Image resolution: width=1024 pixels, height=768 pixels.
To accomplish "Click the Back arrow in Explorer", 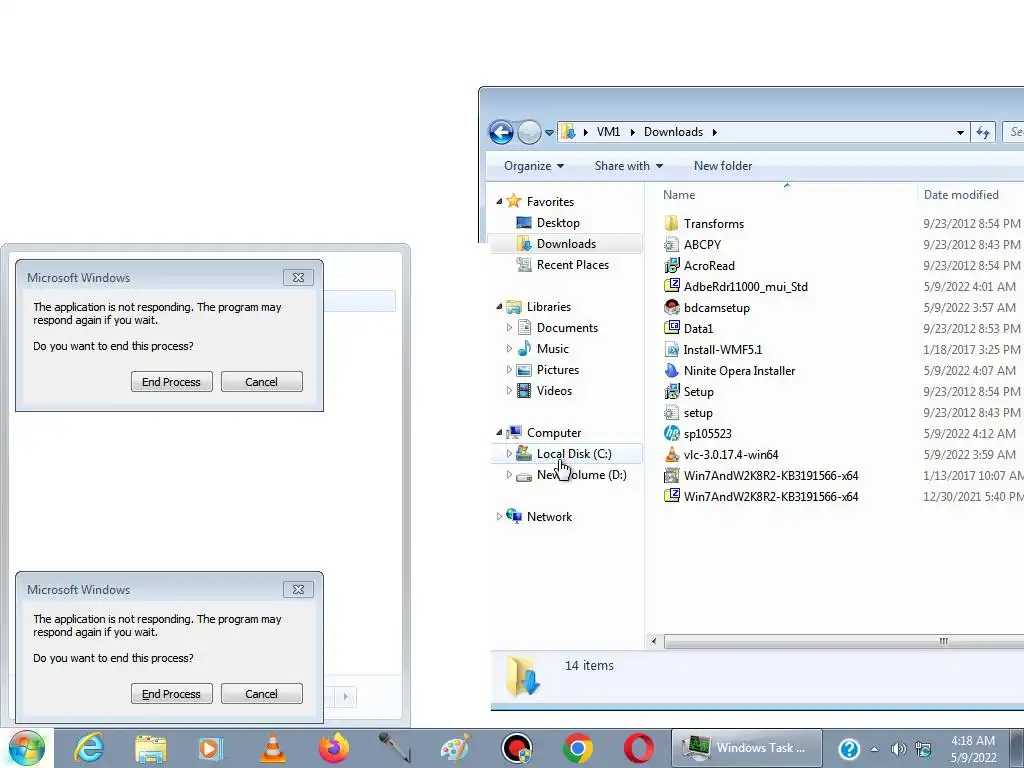I will (502, 133).
